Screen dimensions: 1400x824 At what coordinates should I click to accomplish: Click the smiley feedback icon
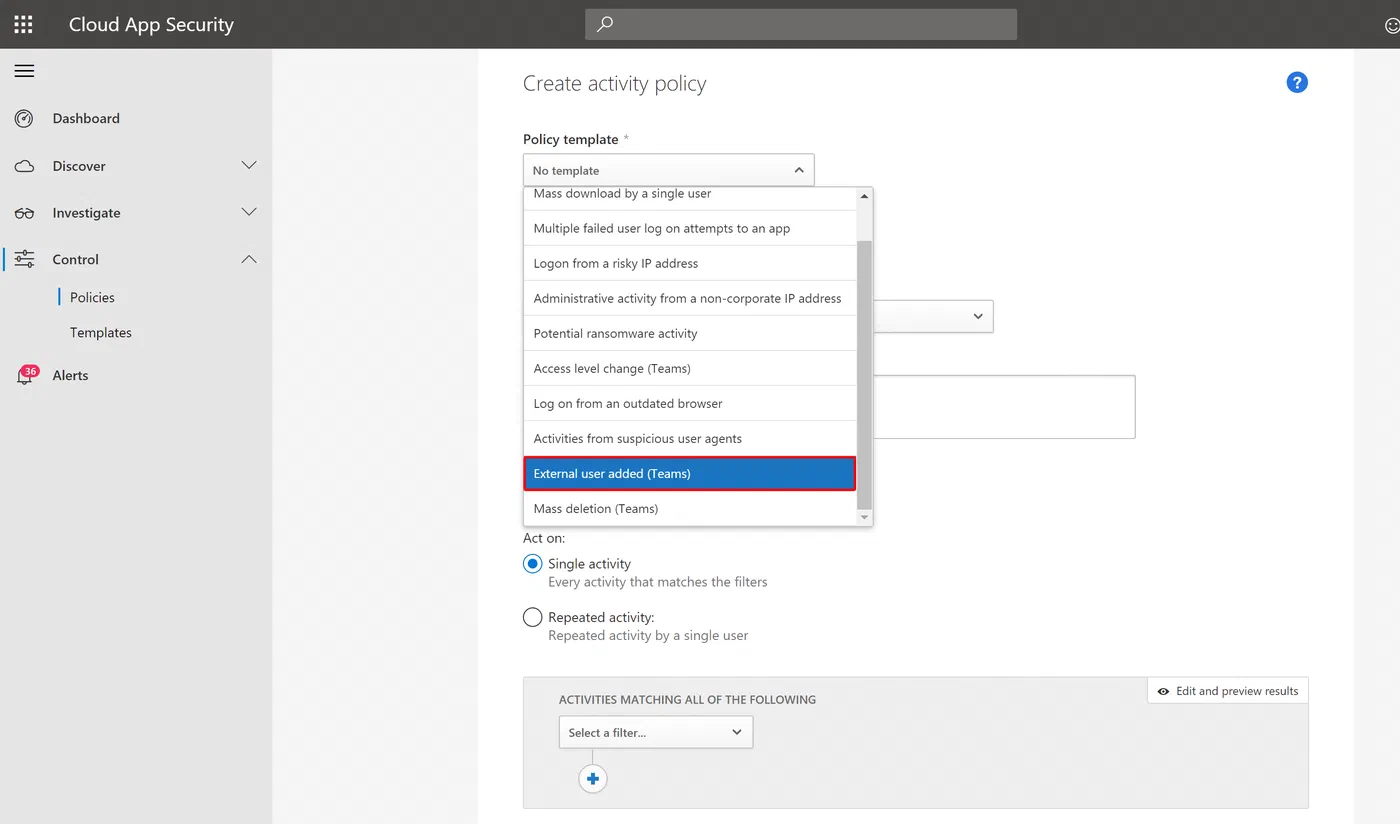coord(1391,25)
